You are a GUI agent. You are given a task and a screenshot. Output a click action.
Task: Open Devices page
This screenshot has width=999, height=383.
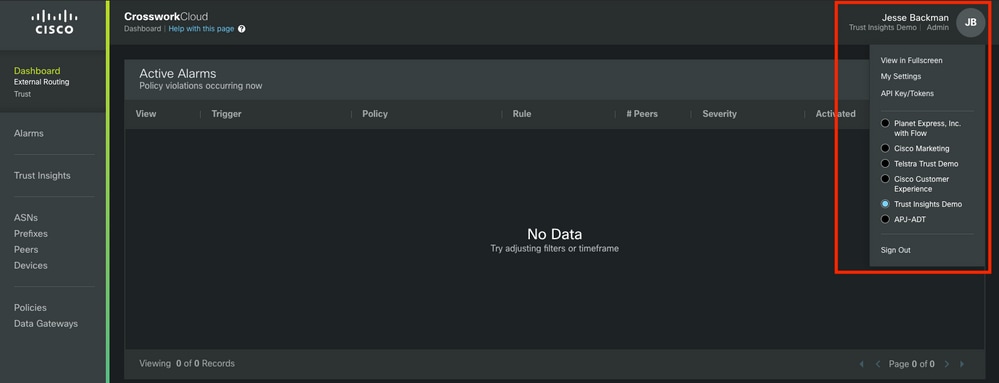31,265
